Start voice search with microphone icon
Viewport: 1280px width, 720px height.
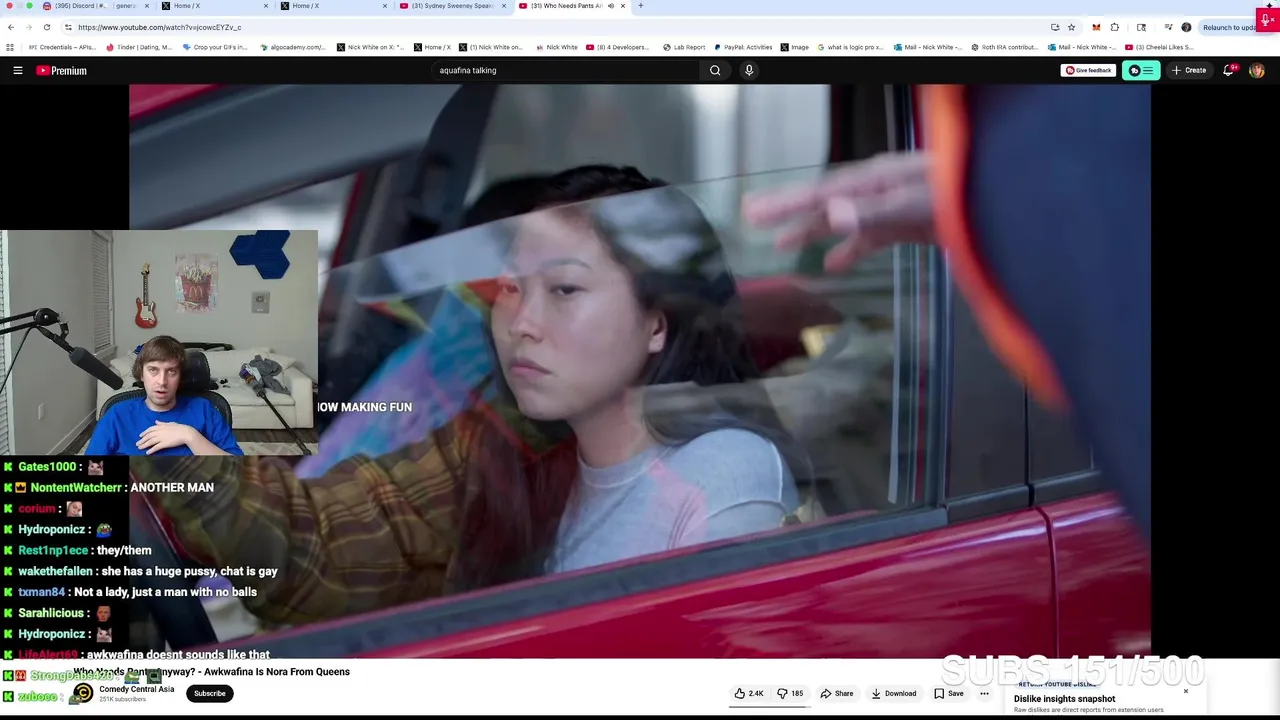click(749, 70)
